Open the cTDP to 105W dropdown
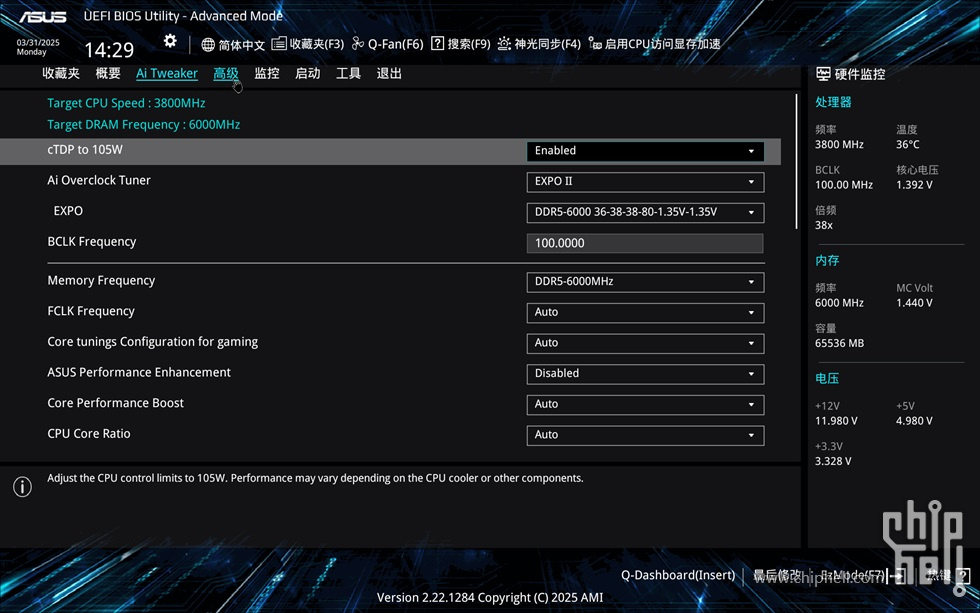 click(x=645, y=151)
